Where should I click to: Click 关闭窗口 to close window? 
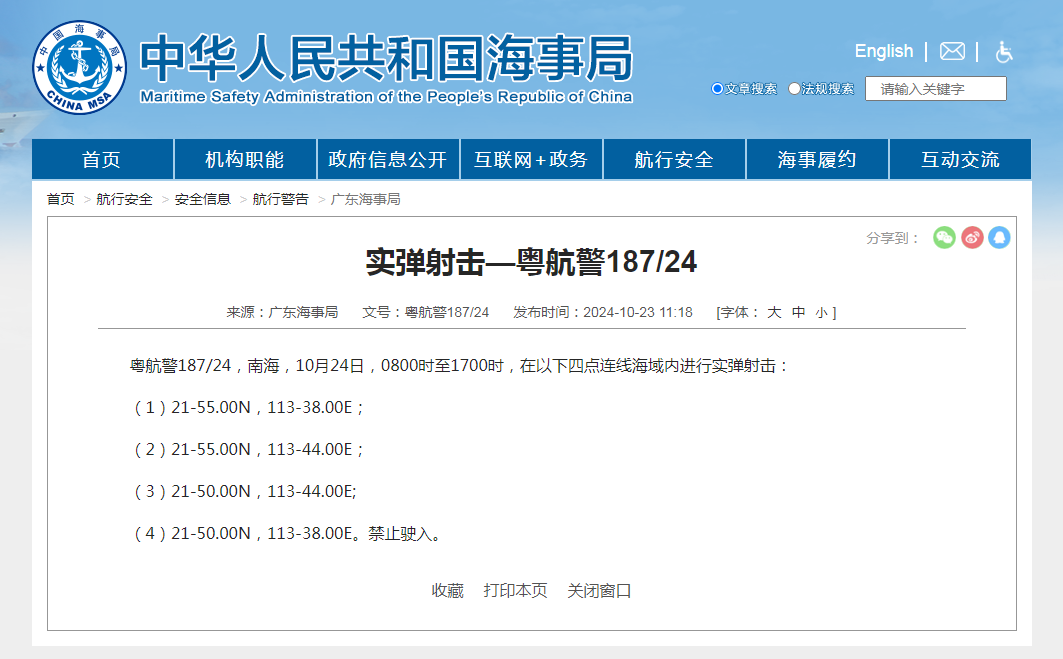599,591
